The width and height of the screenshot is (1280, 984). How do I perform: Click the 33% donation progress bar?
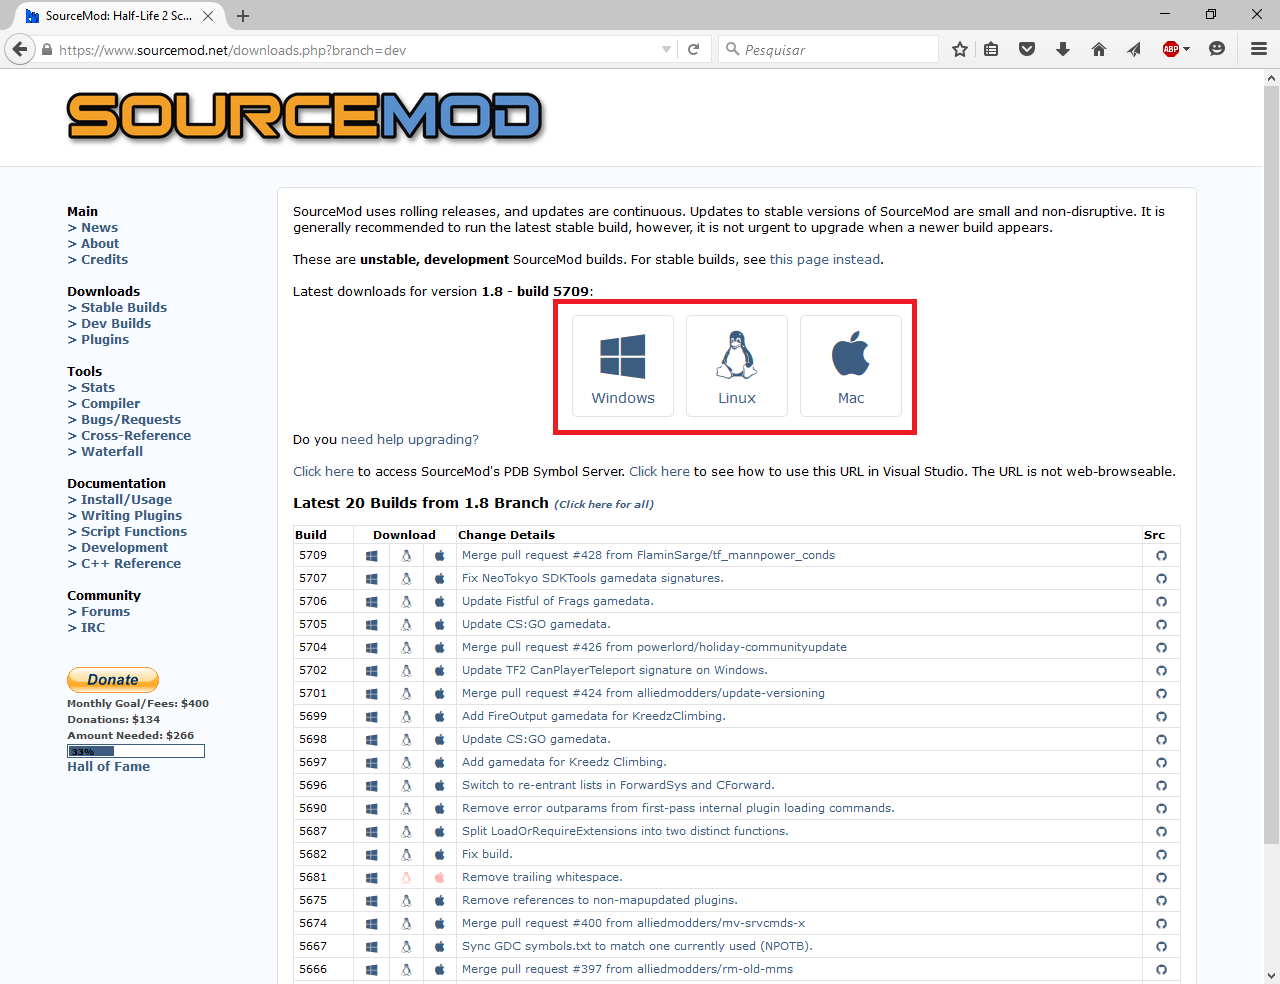point(136,751)
